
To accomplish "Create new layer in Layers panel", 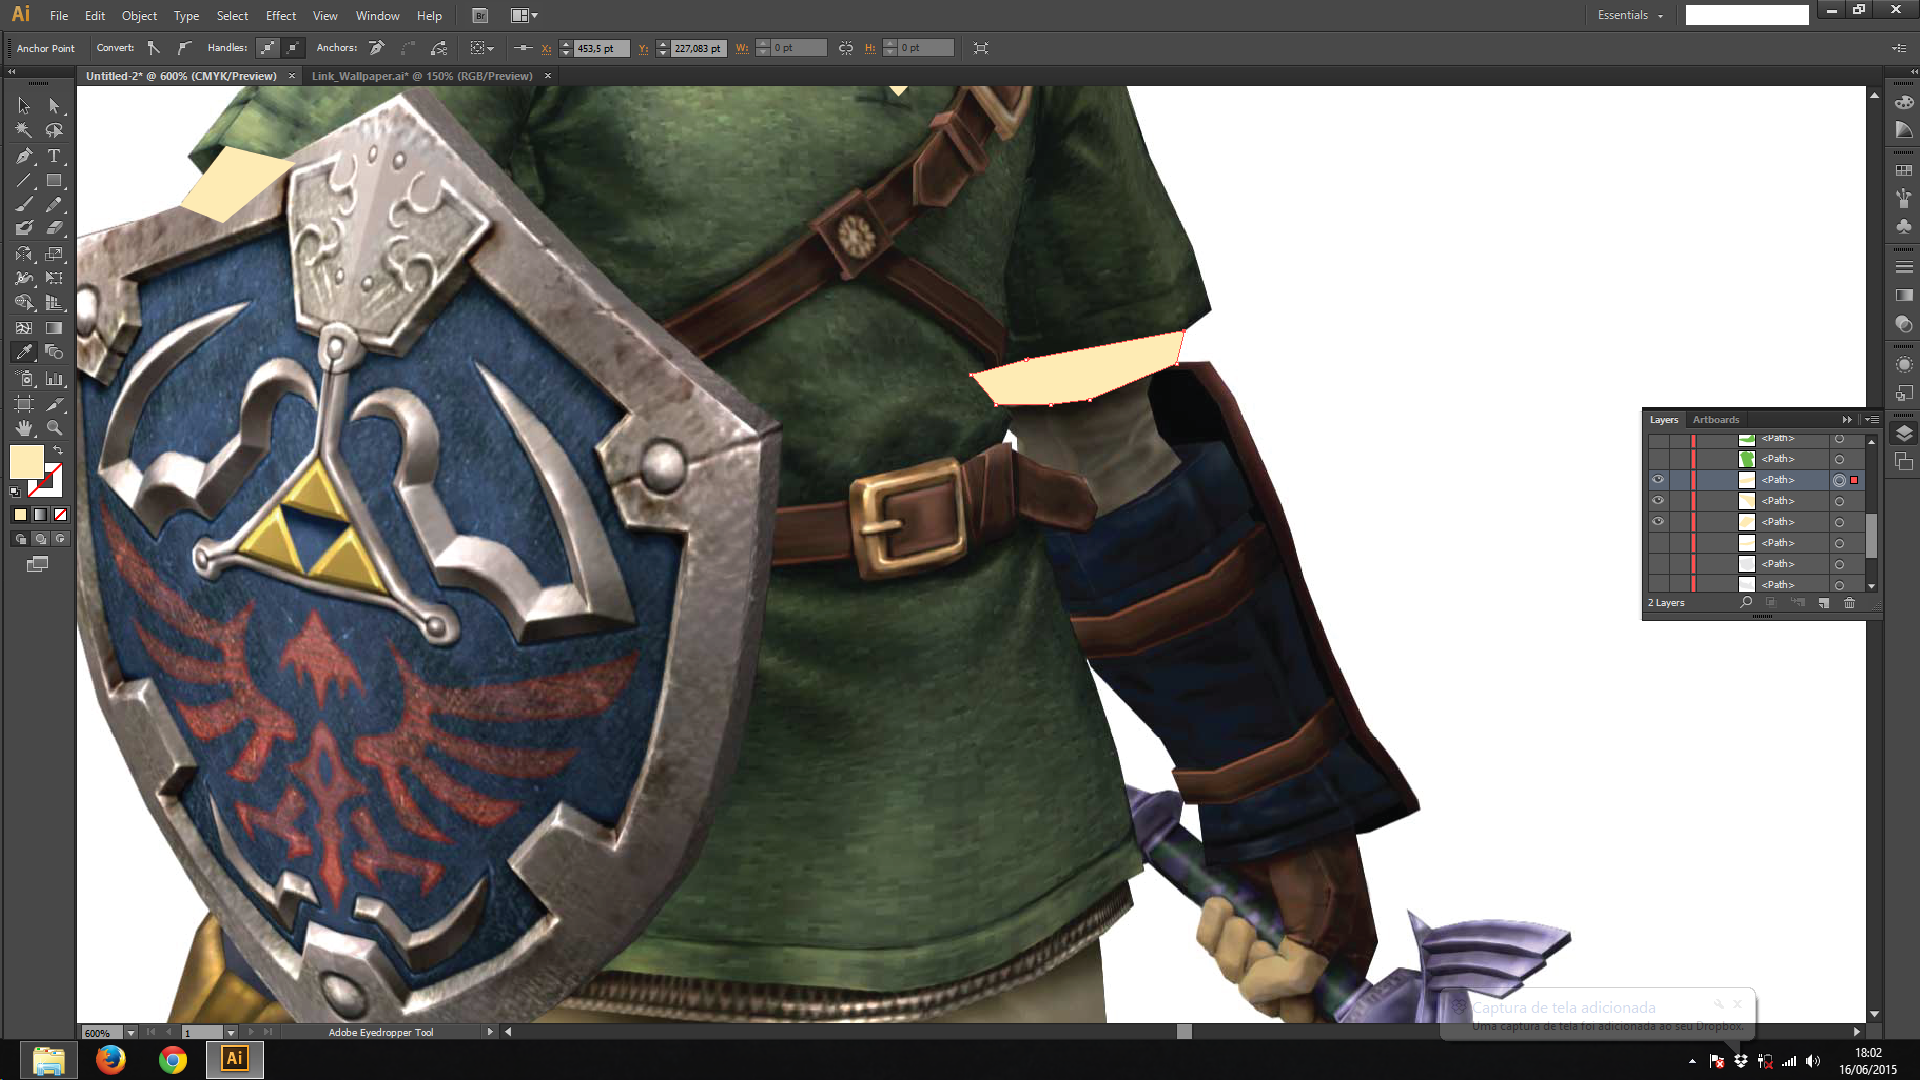I will pos(1823,603).
